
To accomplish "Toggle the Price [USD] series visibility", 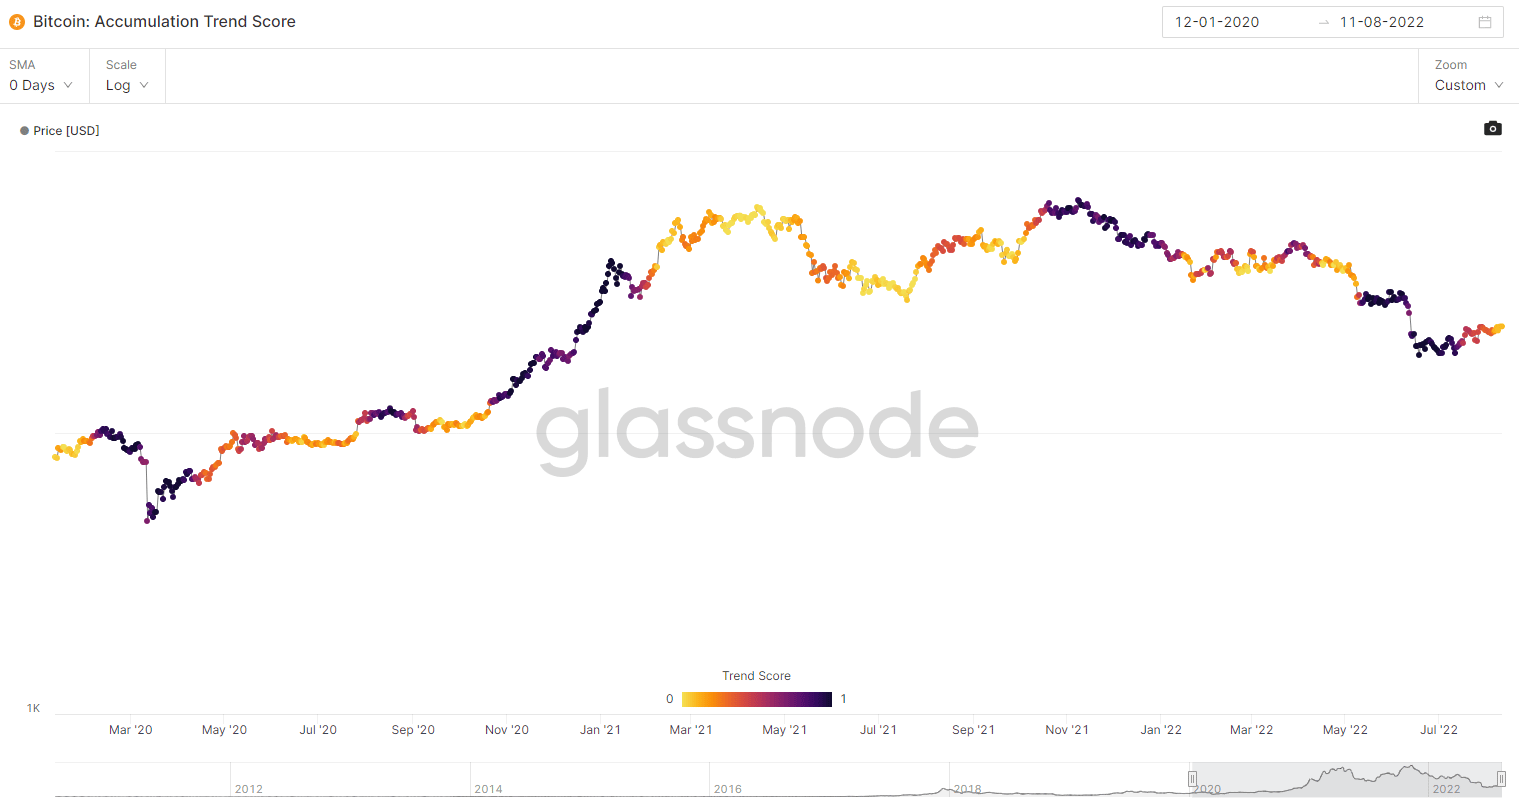I will (66, 131).
